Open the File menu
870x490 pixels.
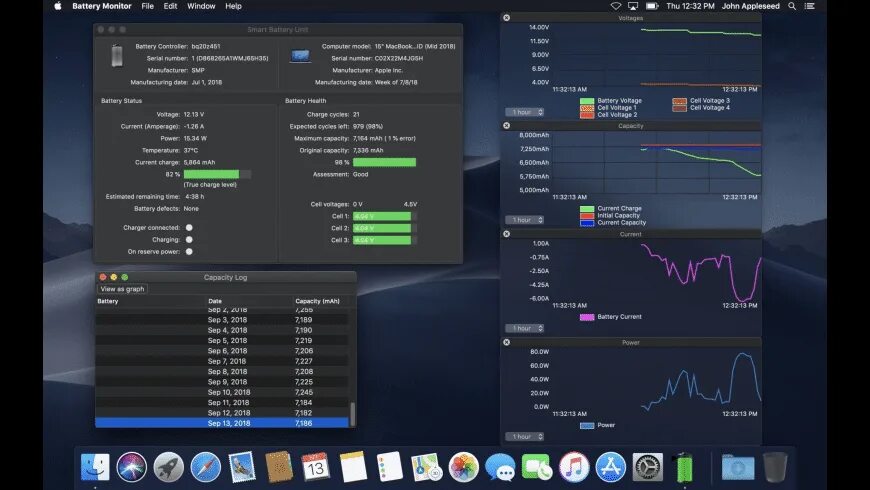pyautogui.click(x=148, y=6)
